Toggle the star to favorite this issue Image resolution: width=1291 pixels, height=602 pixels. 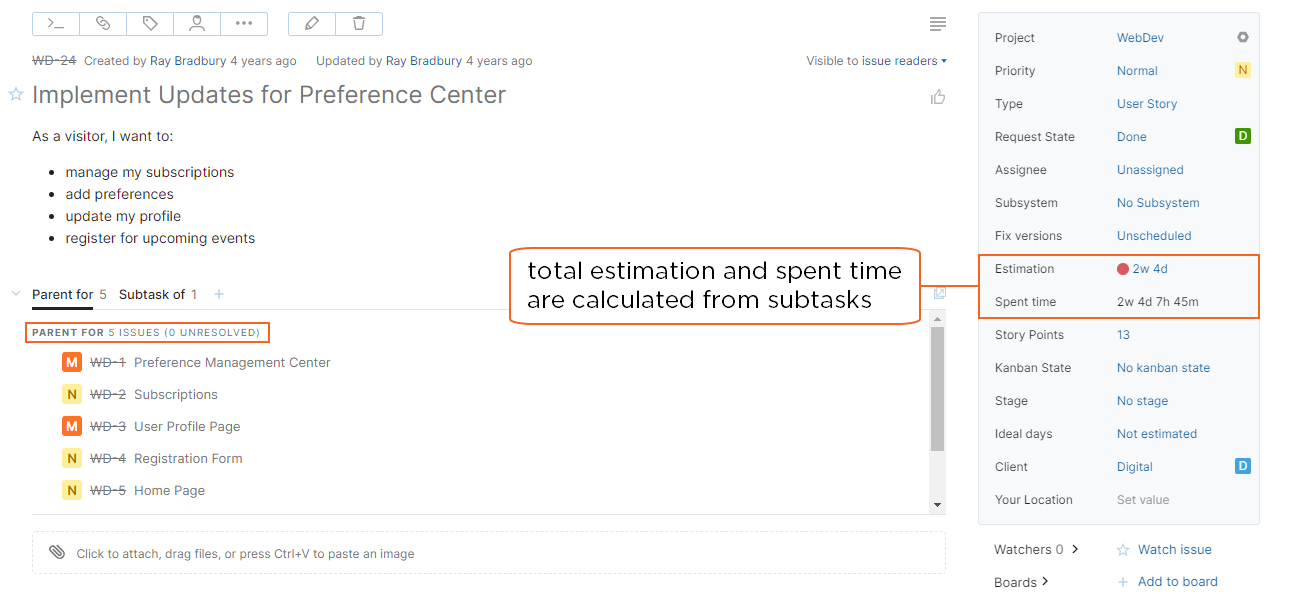[15, 95]
